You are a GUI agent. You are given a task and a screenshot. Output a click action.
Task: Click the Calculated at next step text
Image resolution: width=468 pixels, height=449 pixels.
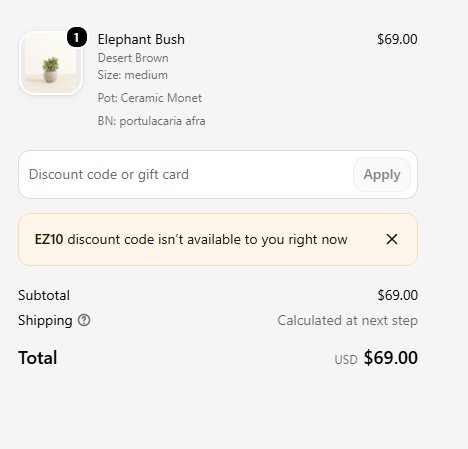(347, 321)
